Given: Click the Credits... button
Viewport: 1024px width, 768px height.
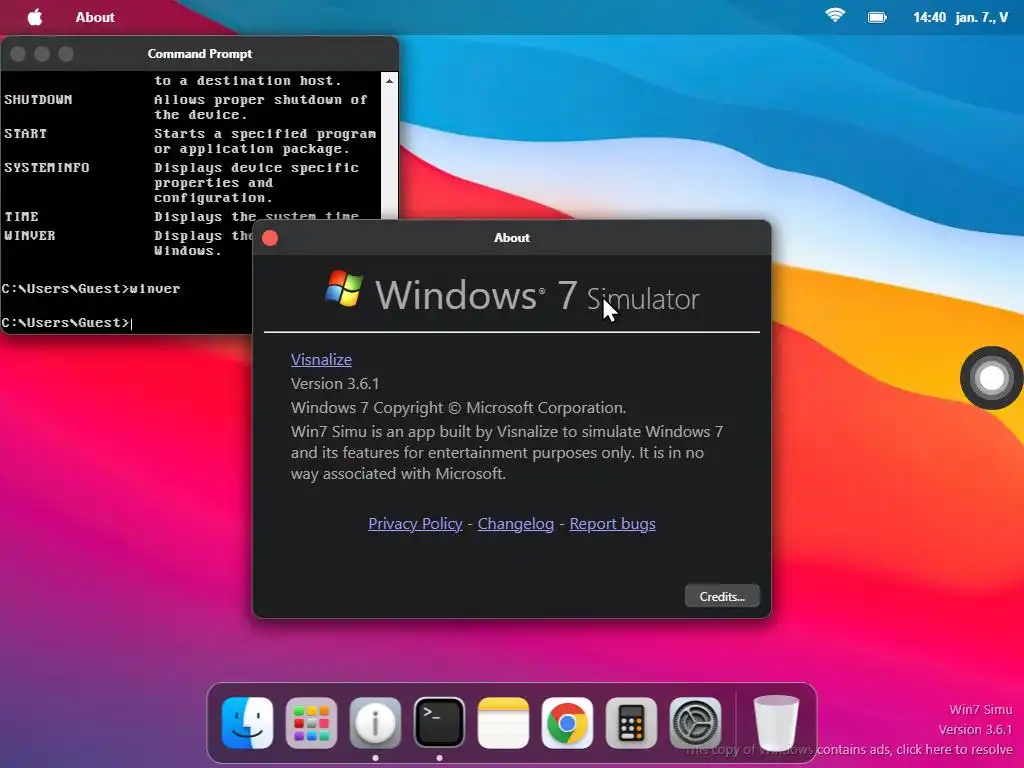Looking at the screenshot, I should click(722, 596).
